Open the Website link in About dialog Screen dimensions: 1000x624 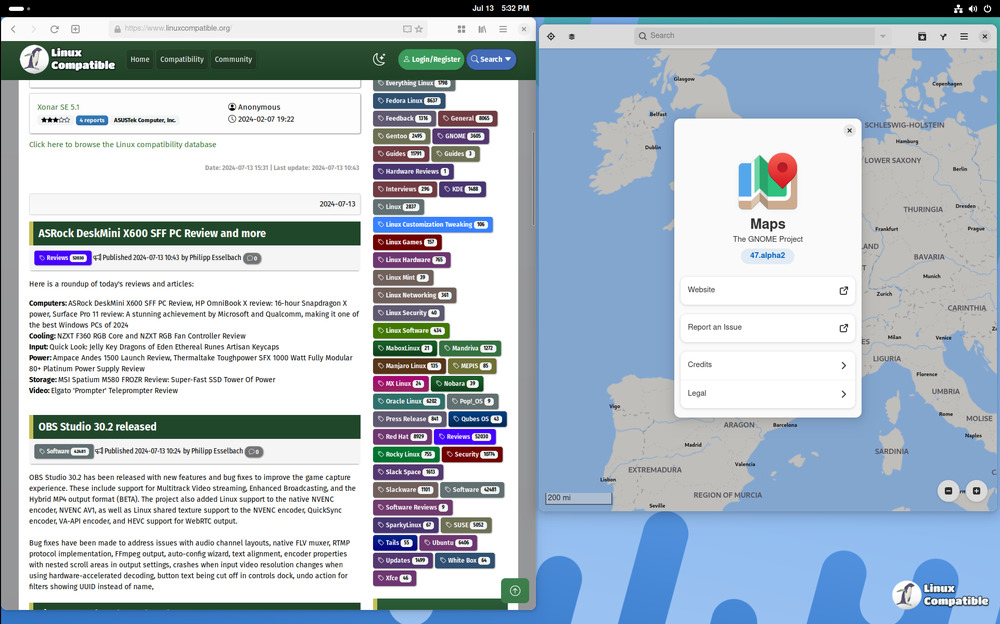click(767, 290)
